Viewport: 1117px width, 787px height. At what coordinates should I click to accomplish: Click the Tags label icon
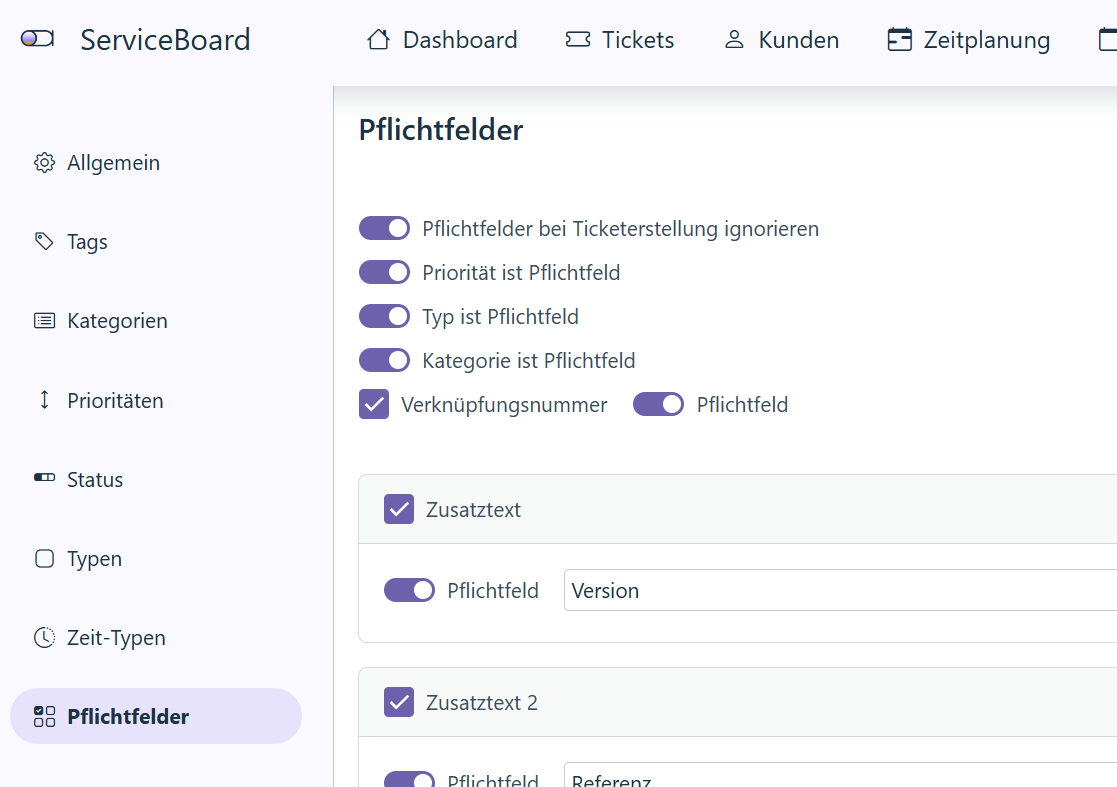coord(44,242)
